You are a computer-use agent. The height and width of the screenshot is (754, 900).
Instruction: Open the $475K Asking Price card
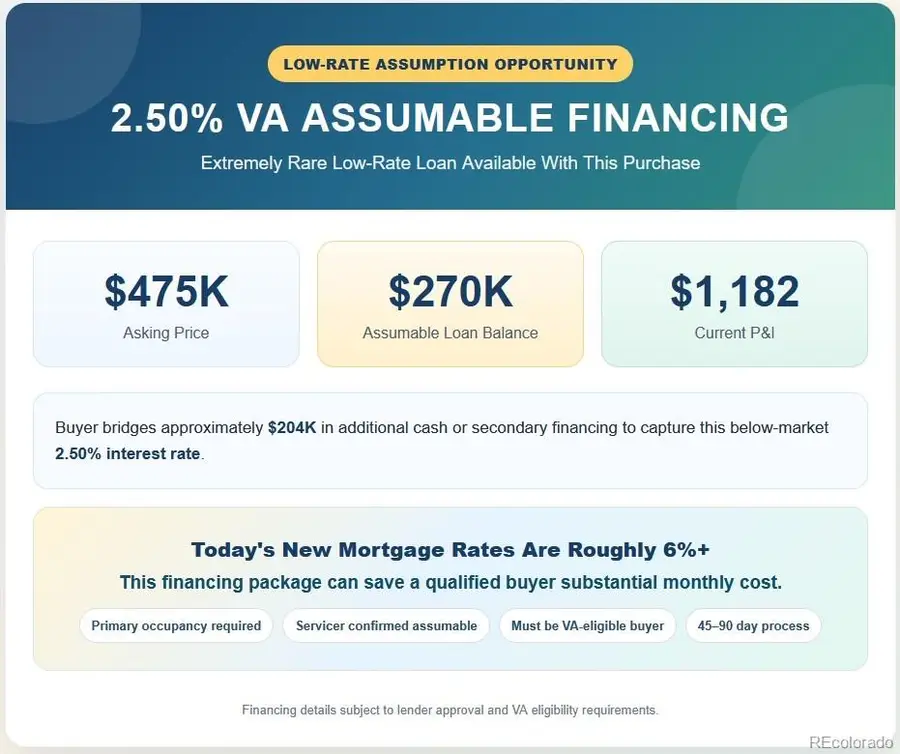click(166, 304)
